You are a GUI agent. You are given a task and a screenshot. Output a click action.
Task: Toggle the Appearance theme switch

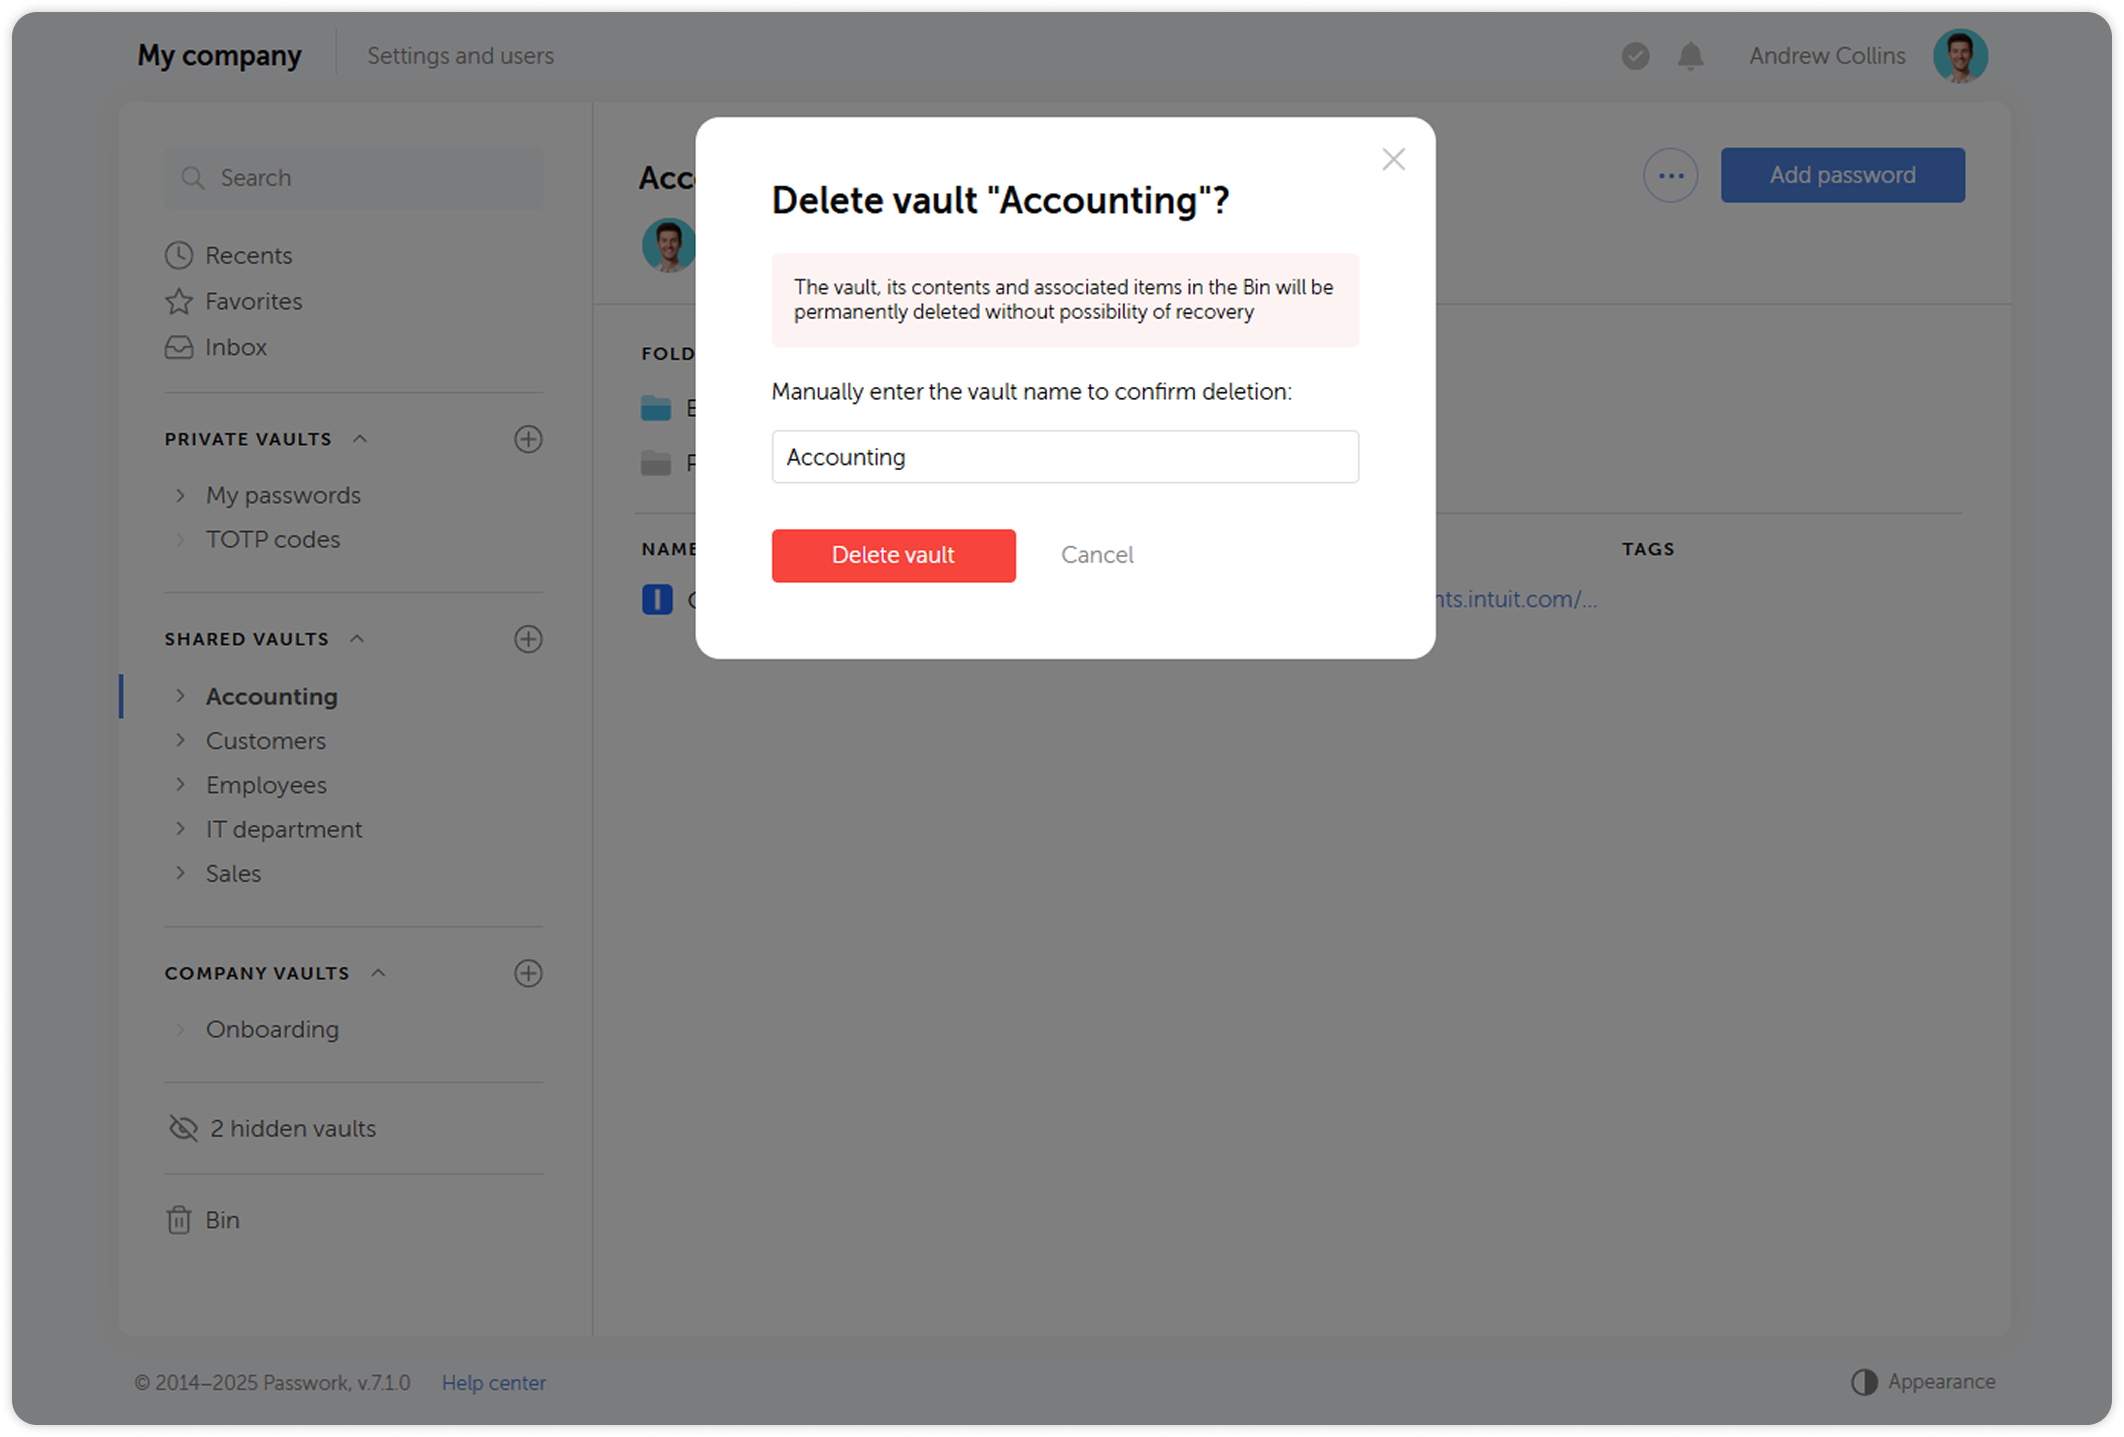click(x=1862, y=1382)
